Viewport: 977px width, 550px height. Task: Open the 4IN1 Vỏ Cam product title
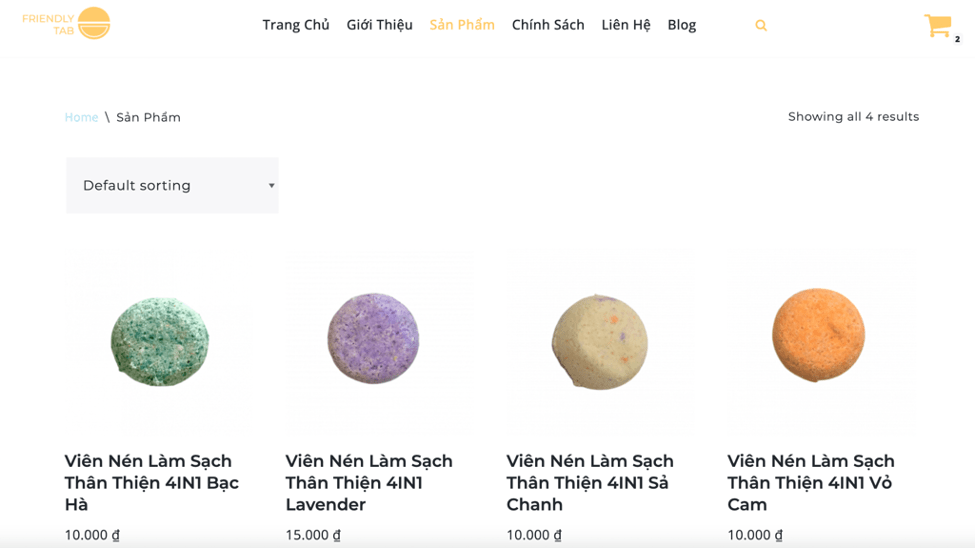tap(811, 483)
